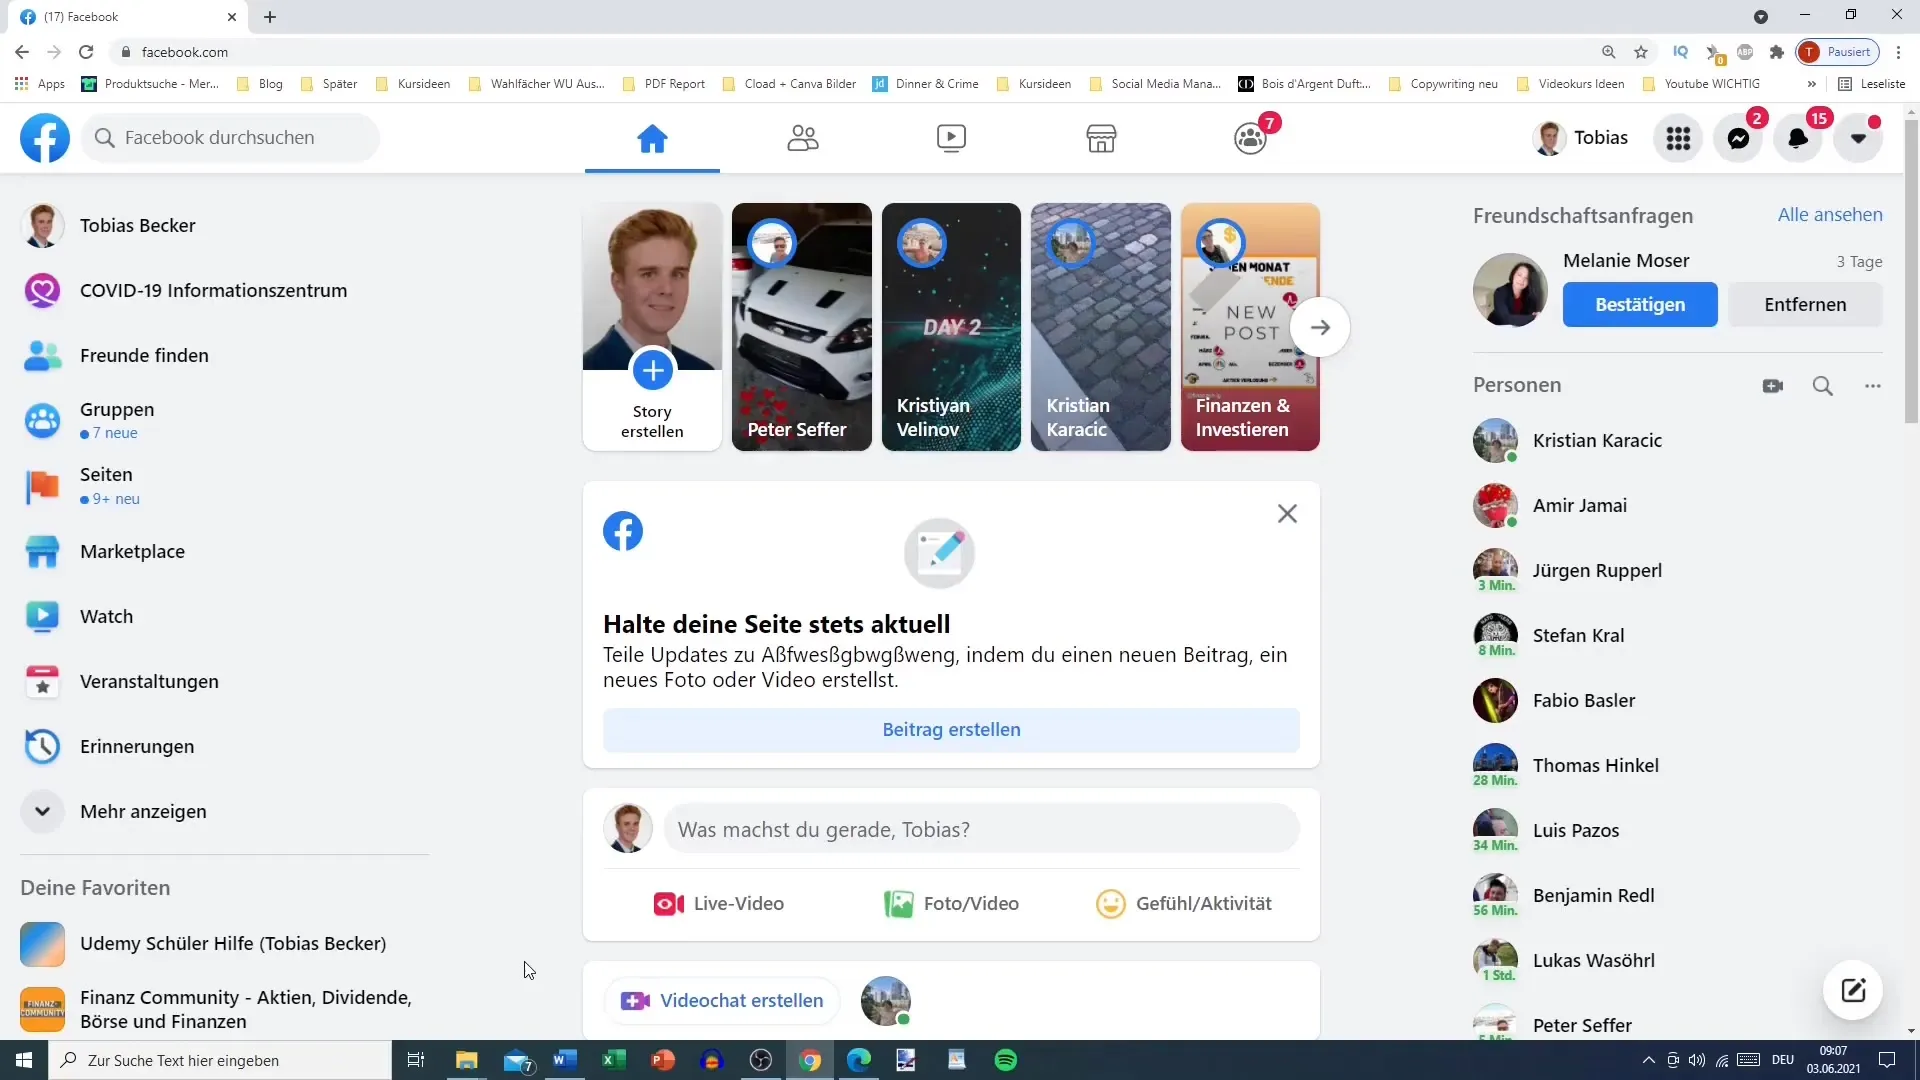Start a new message with compose icon

pos(1853,990)
